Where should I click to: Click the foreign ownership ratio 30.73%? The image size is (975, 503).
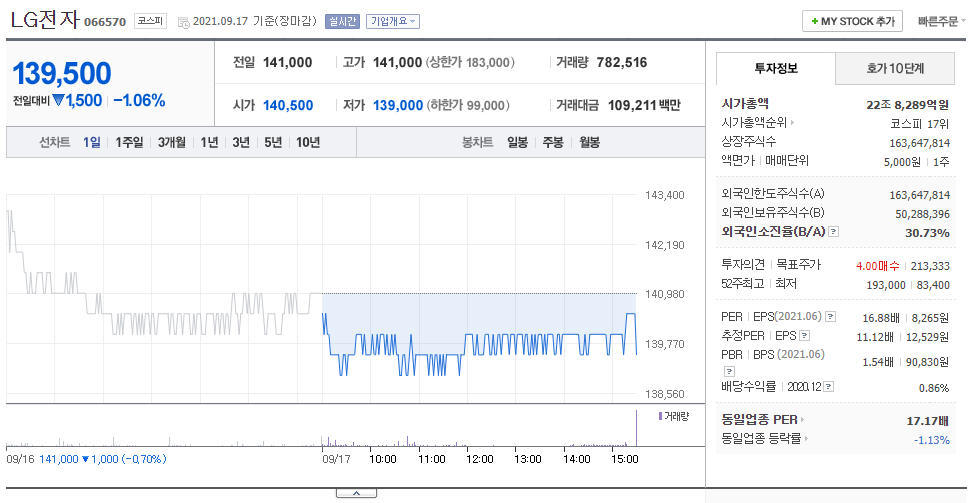point(927,233)
